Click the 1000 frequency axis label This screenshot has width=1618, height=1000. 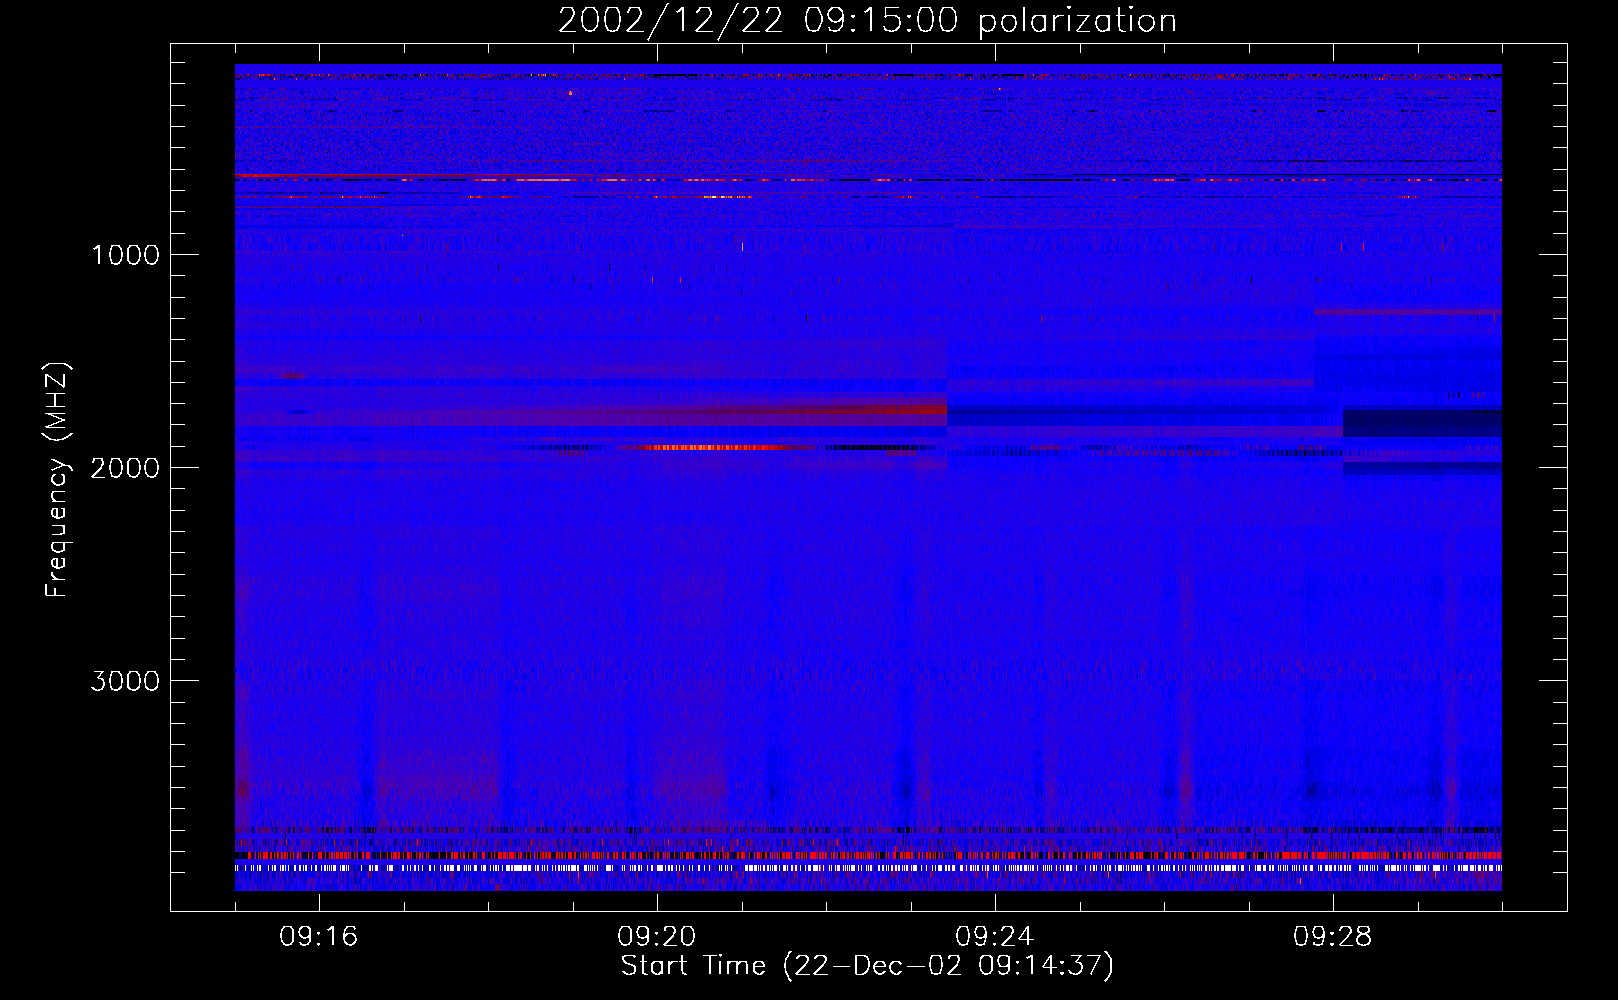tap(125, 255)
